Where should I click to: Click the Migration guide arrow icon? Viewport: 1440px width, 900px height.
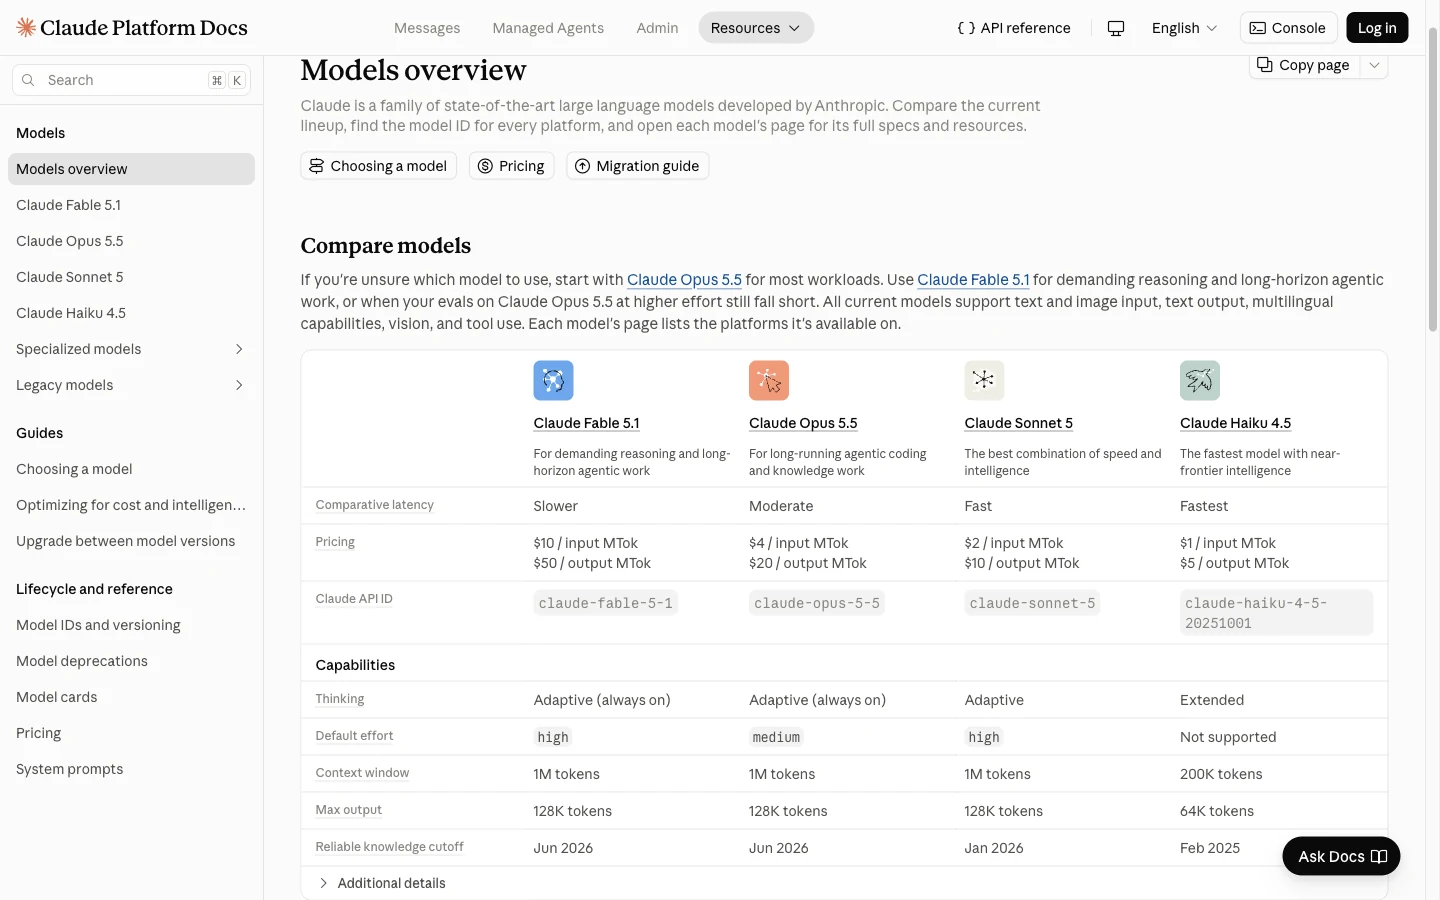pyautogui.click(x=582, y=166)
